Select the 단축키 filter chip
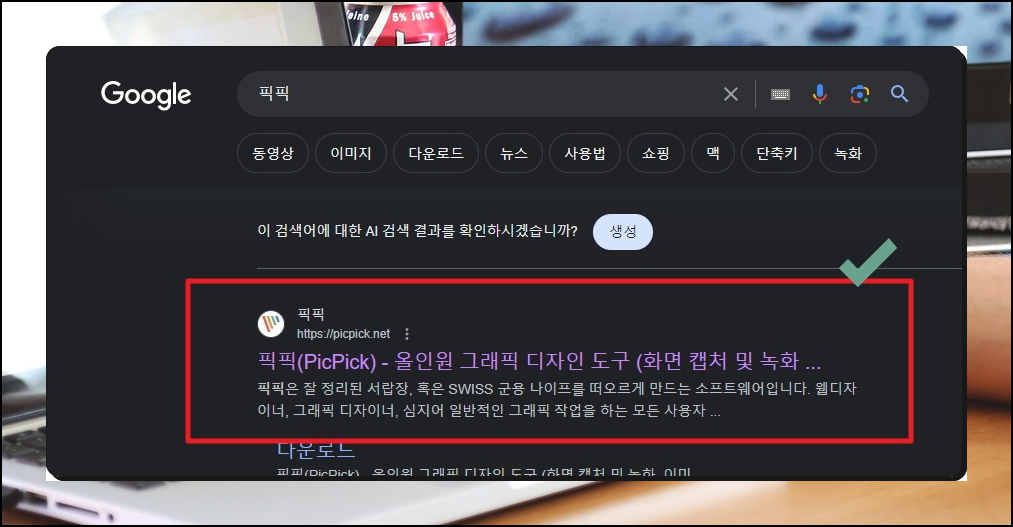1013x527 pixels. pos(777,154)
